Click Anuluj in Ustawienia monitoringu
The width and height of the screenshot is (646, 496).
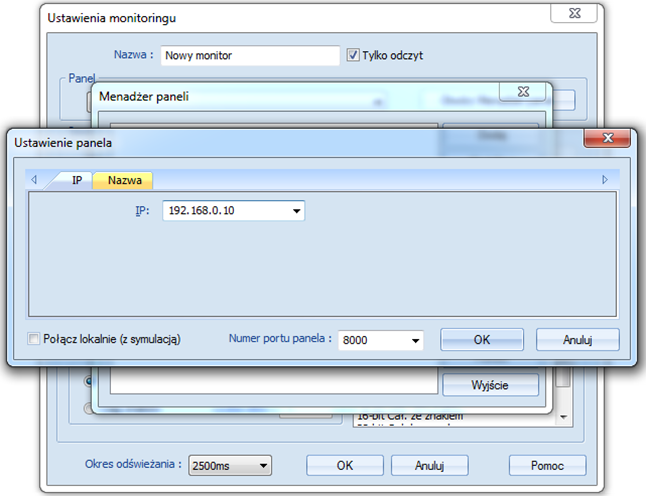coord(430,466)
